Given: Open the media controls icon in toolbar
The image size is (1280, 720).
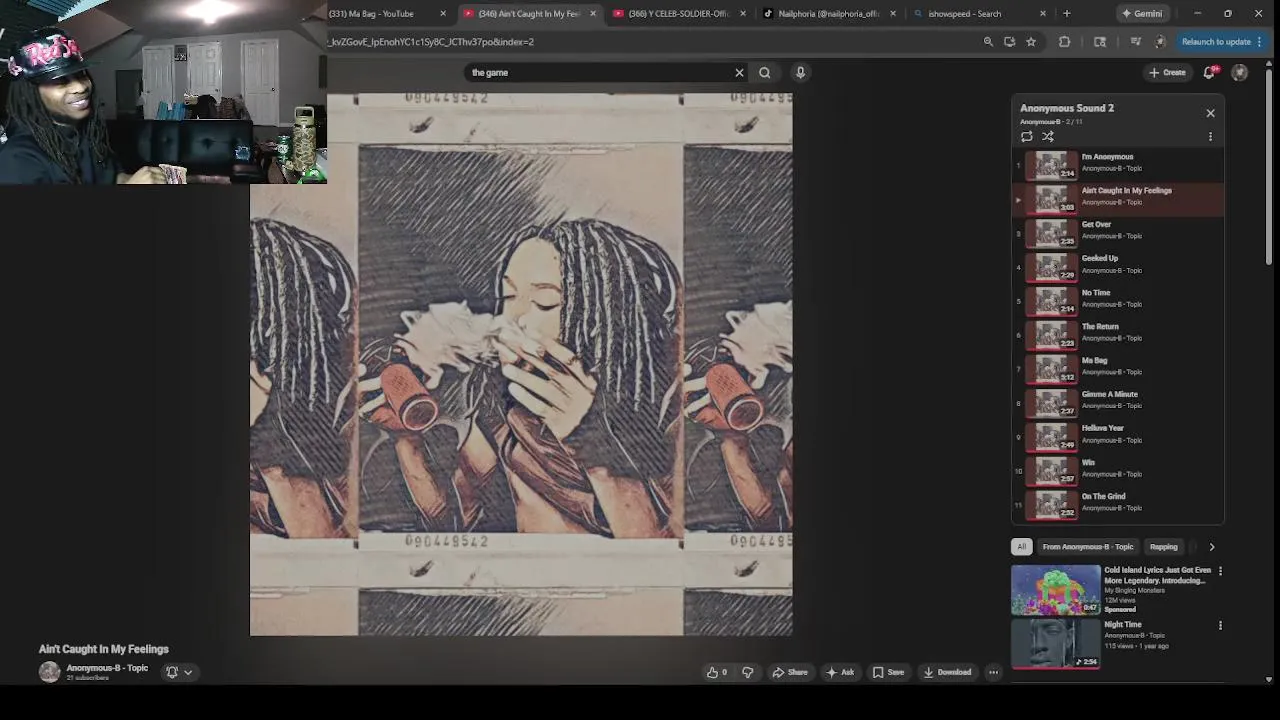Looking at the screenshot, I should 1136,42.
